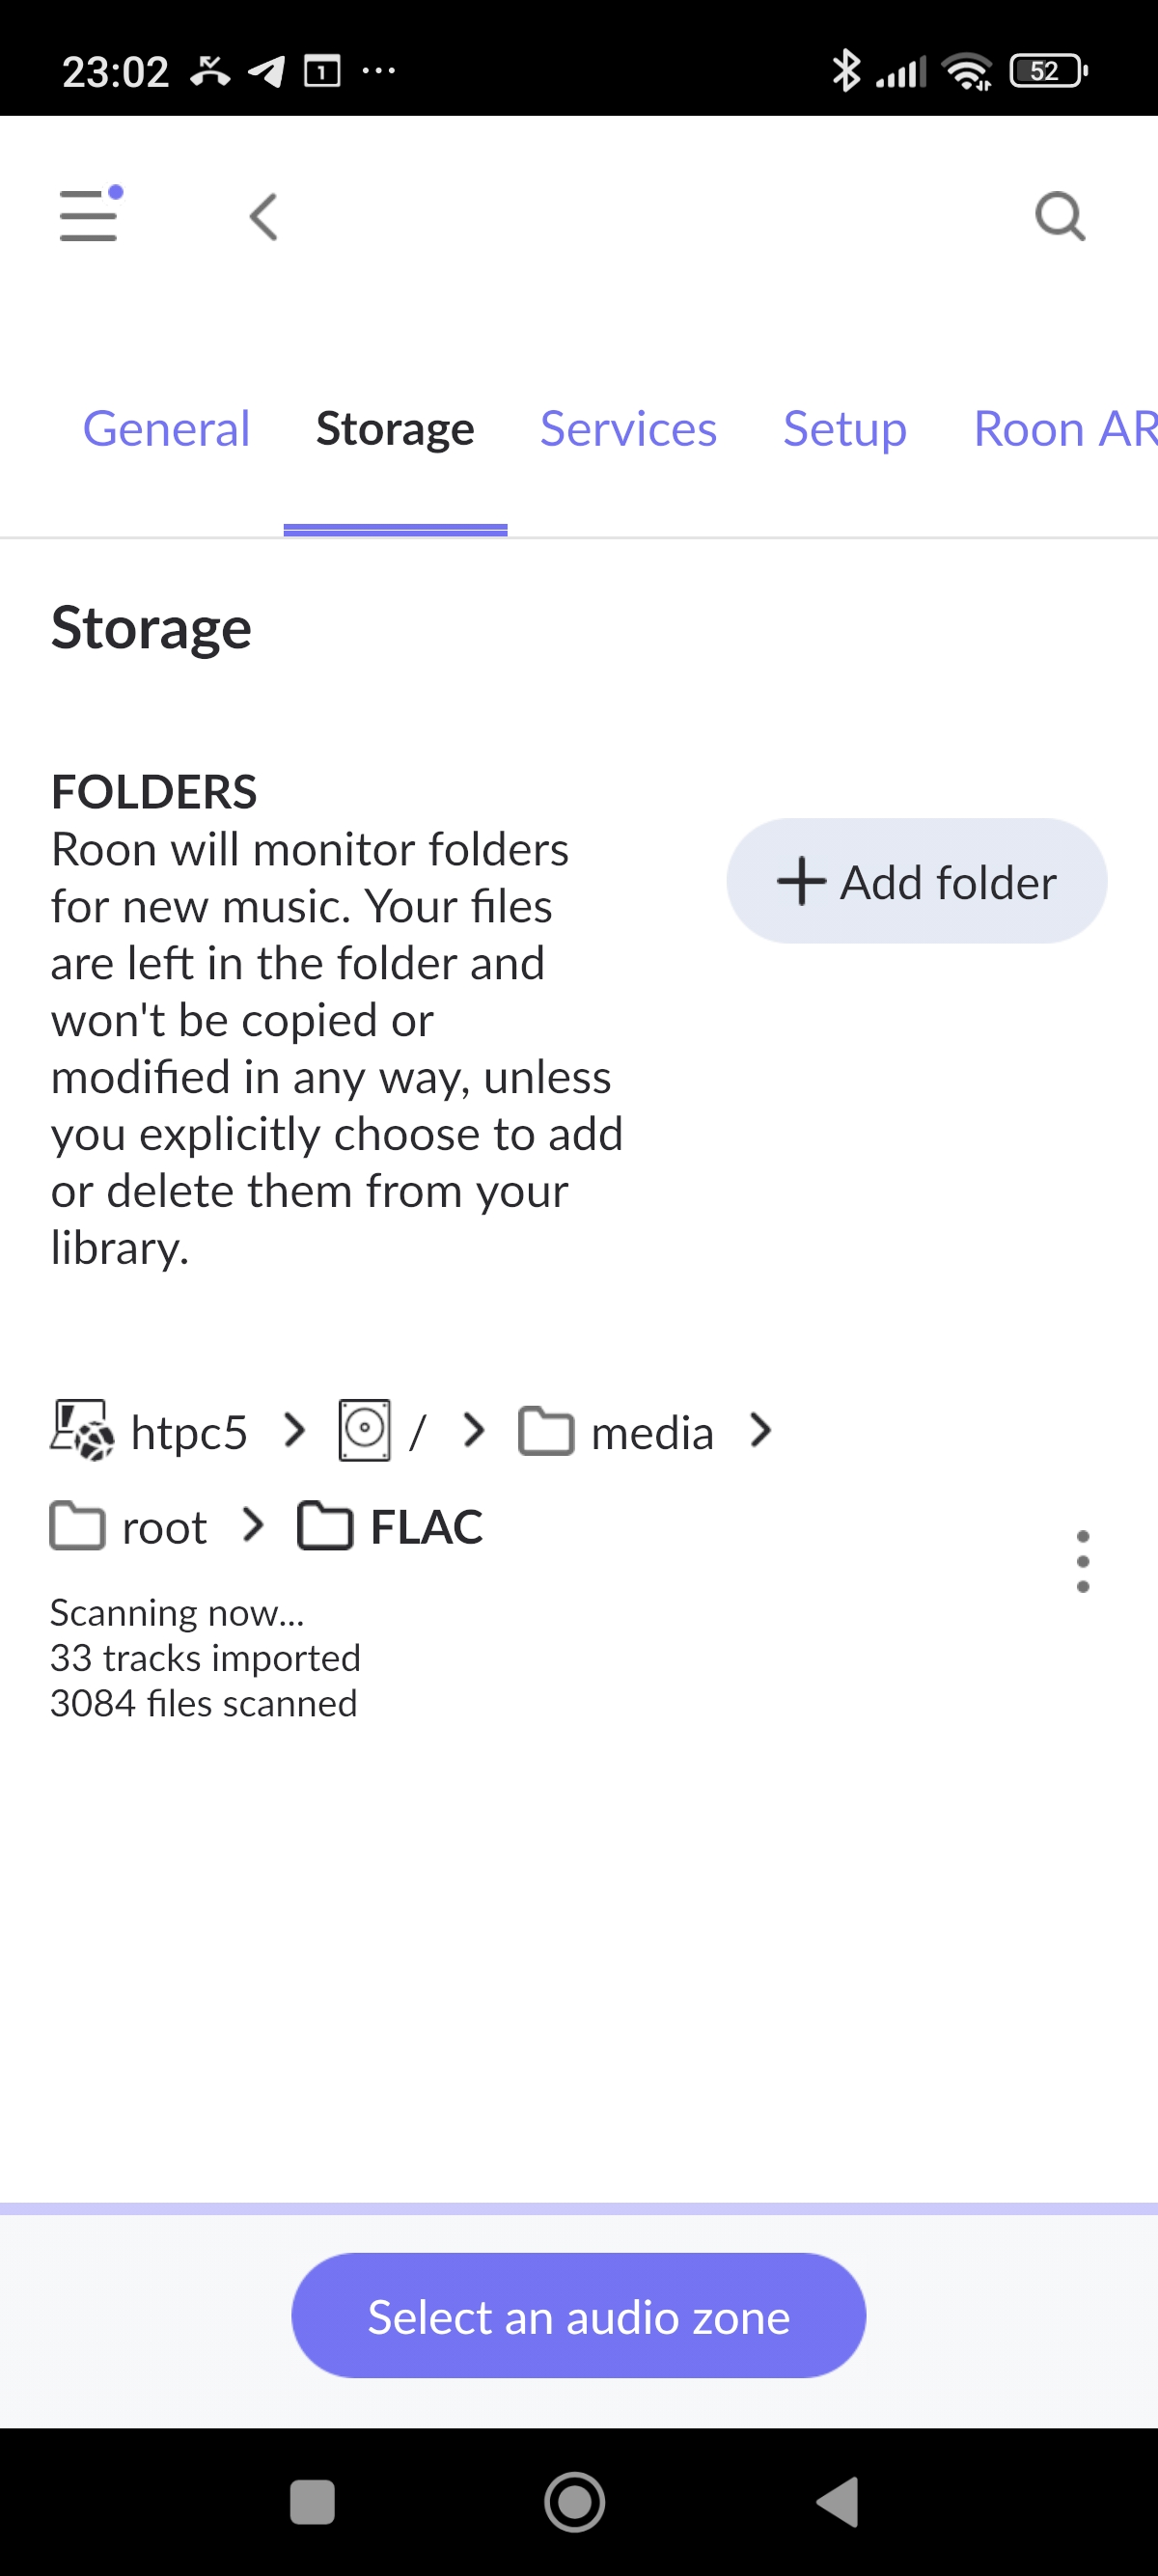The image size is (1158, 2576).
Task: Click the chevron after media
Action: (x=761, y=1430)
